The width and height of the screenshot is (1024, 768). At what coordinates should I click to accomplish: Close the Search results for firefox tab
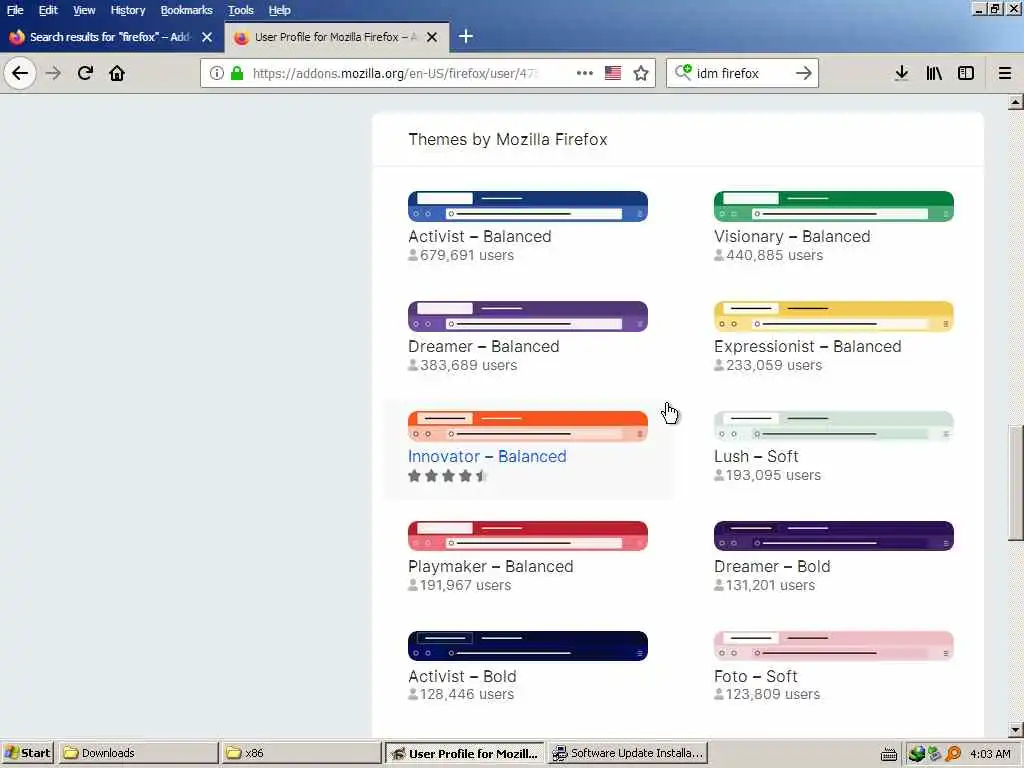207,37
